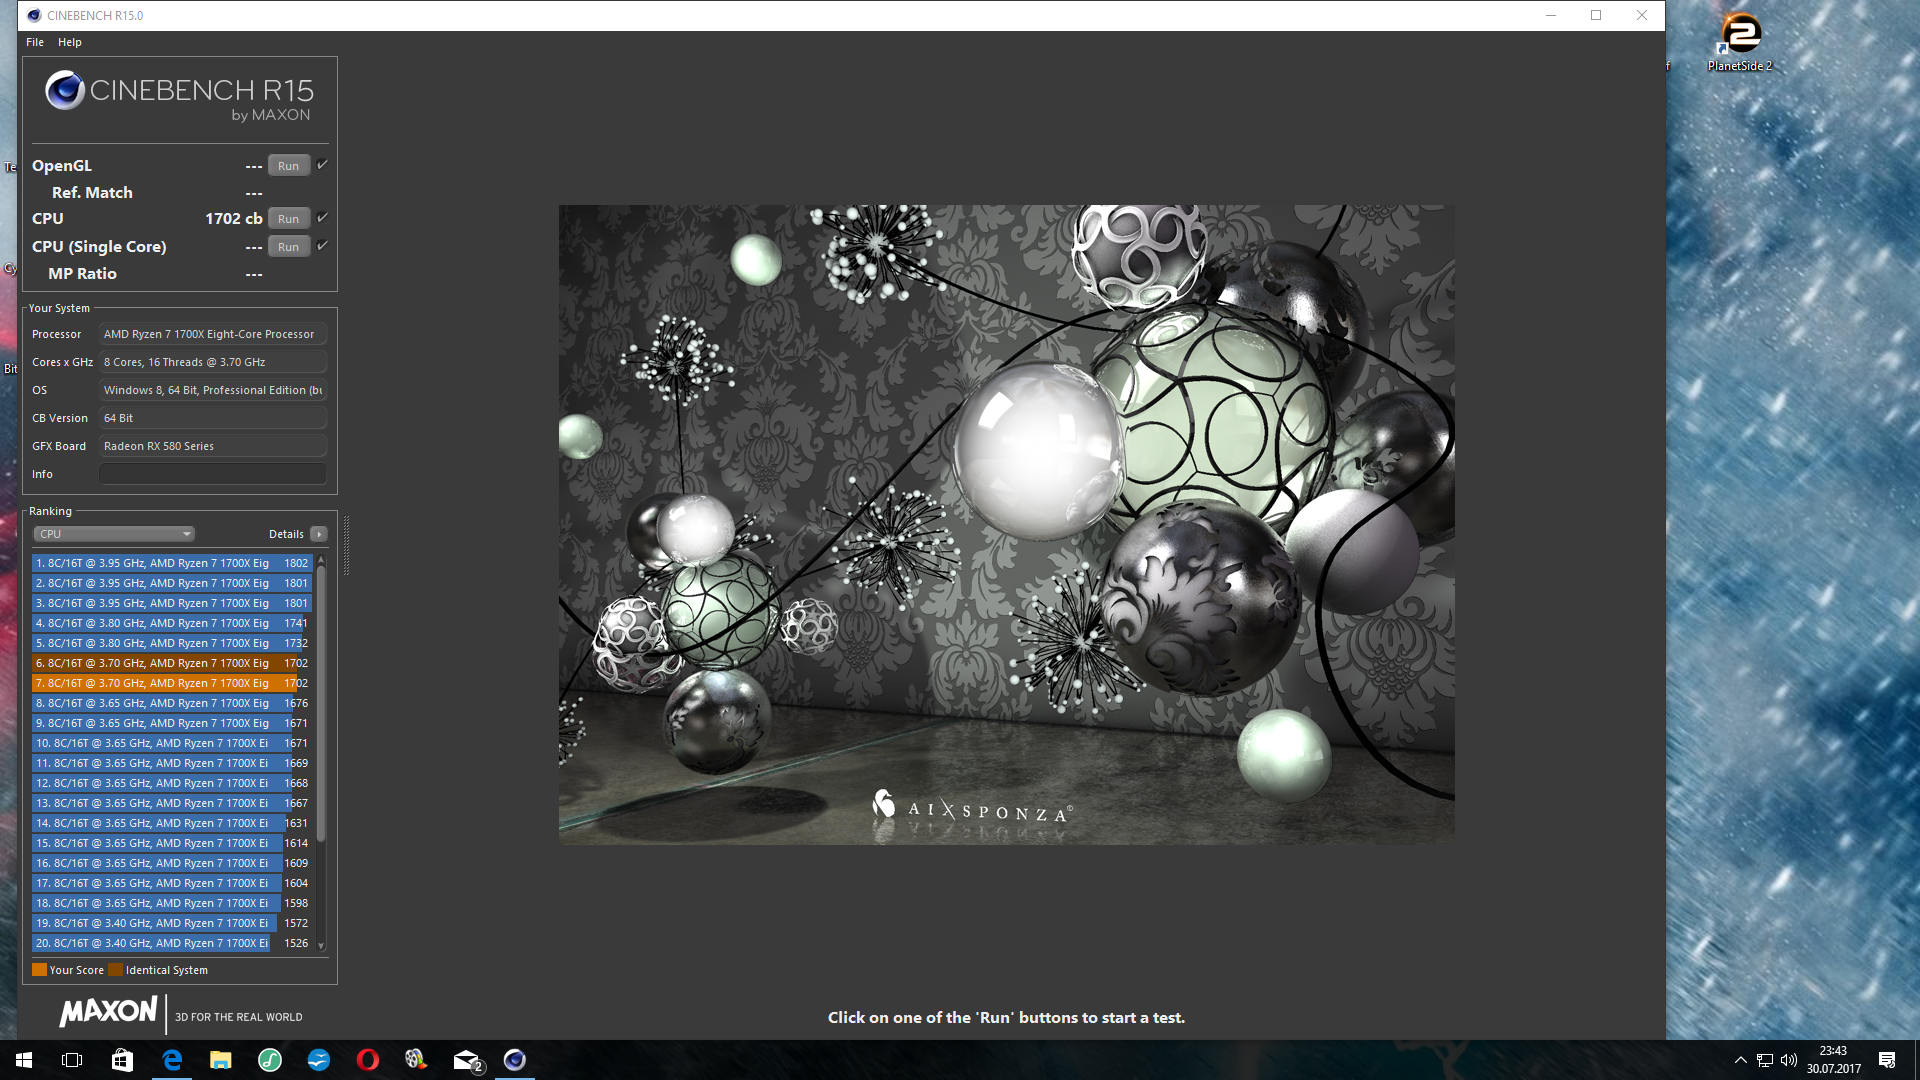This screenshot has width=1920, height=1080.
Task: Open the File menu
Action: tap(35, 42)
